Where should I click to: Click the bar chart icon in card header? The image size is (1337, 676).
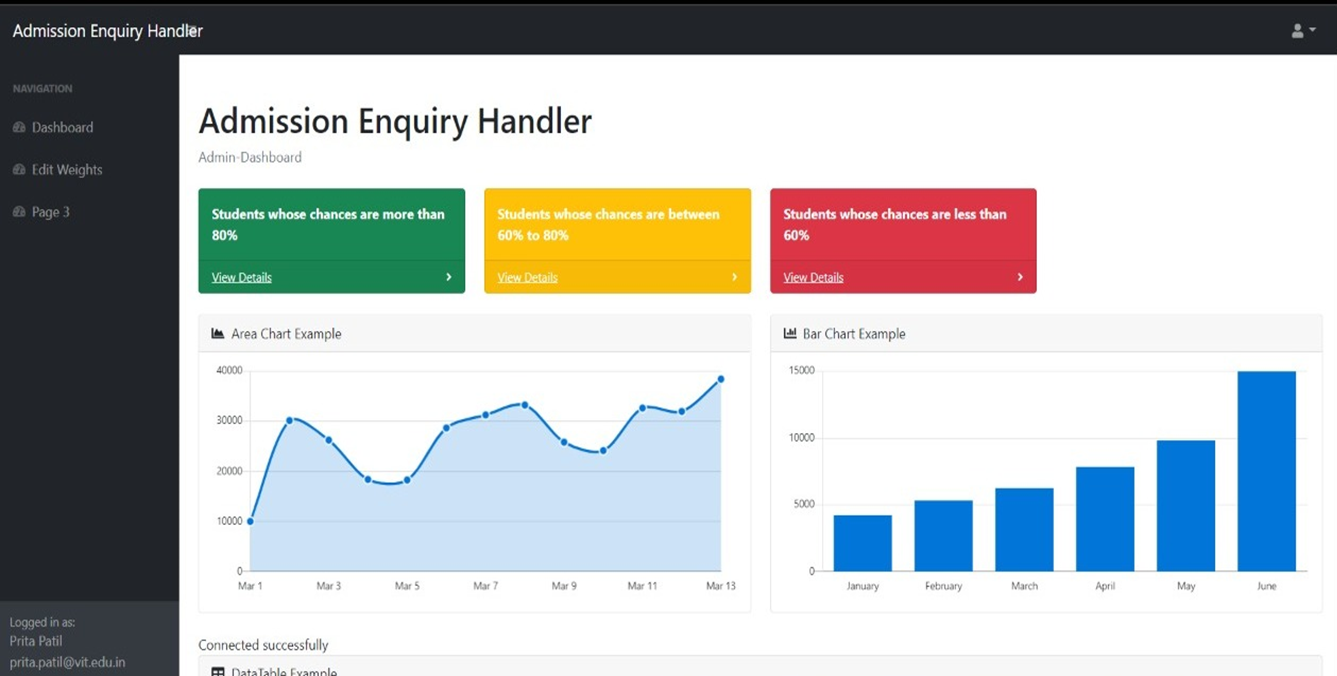pyautogui.click(x=790, y=334)
